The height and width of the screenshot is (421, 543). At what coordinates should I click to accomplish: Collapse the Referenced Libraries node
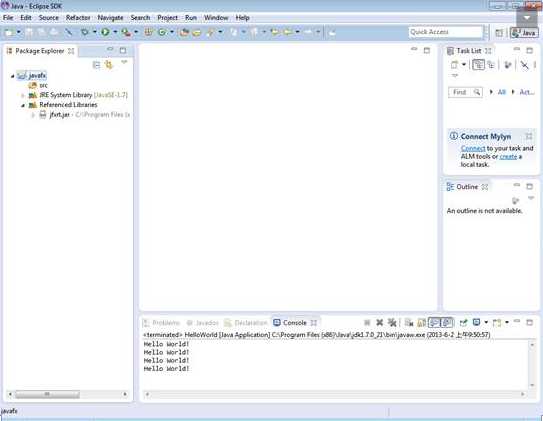tap(23, 105)
